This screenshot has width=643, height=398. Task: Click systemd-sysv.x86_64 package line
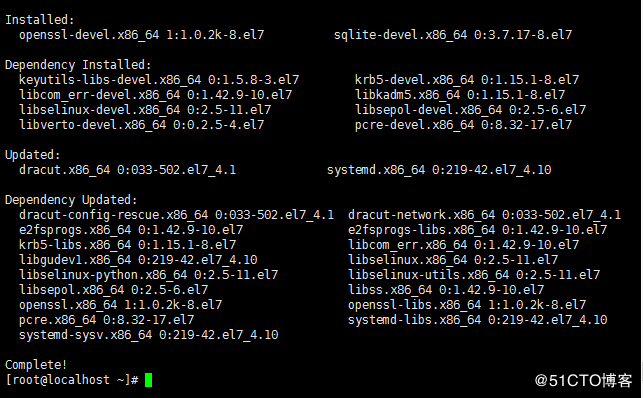coord(148,335)
